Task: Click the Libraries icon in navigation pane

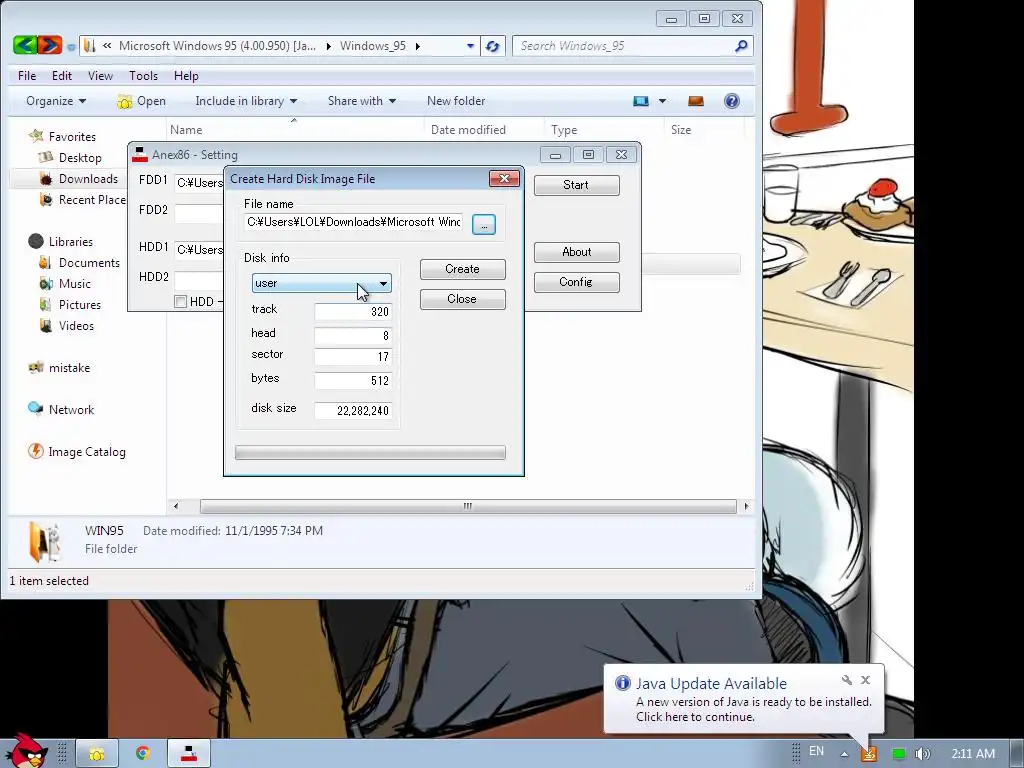Action: [x=36, y=242]
